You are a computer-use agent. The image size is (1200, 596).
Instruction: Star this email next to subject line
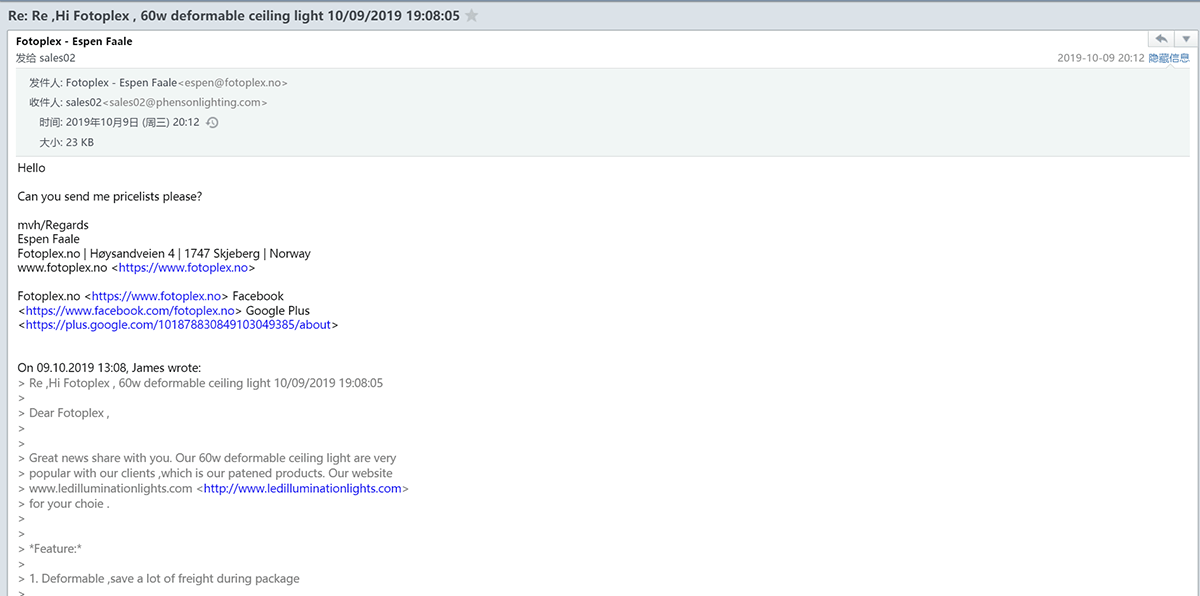tap(472, 16)
